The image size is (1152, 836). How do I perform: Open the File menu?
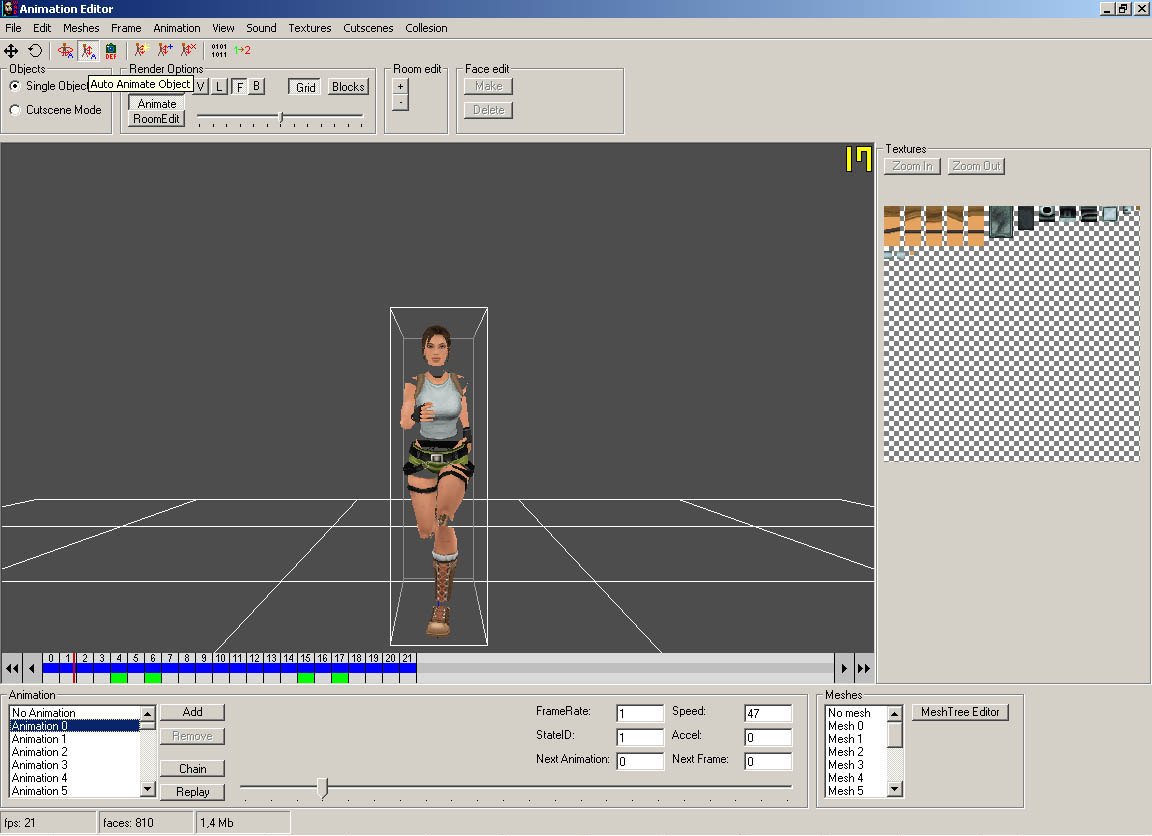[x=13, y=28]
